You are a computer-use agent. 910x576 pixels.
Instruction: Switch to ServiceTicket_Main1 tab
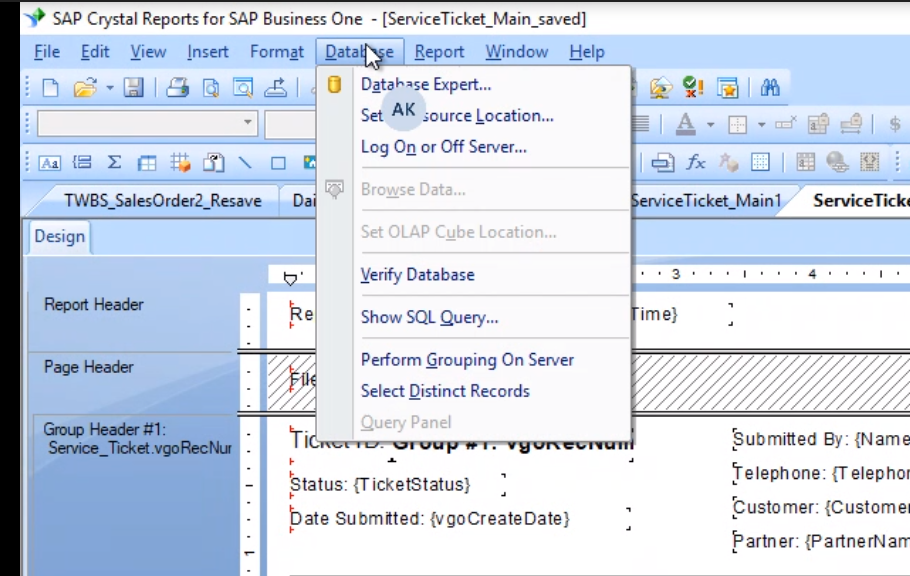[706, 201]
